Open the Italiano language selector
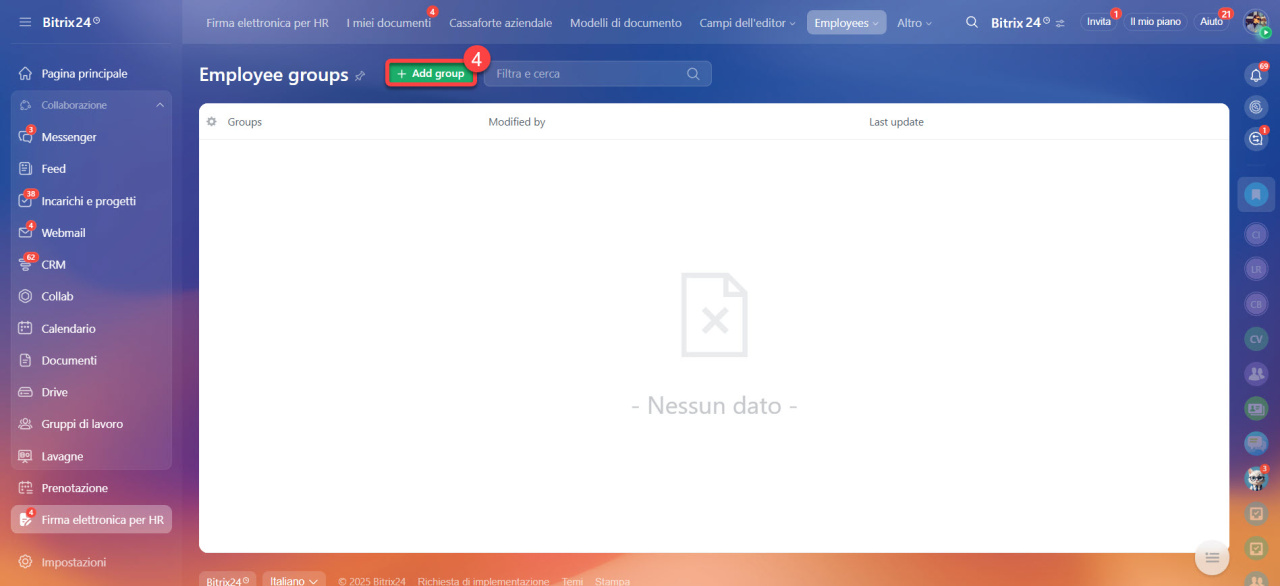1280x586 pixels. (x=293, y=581)
